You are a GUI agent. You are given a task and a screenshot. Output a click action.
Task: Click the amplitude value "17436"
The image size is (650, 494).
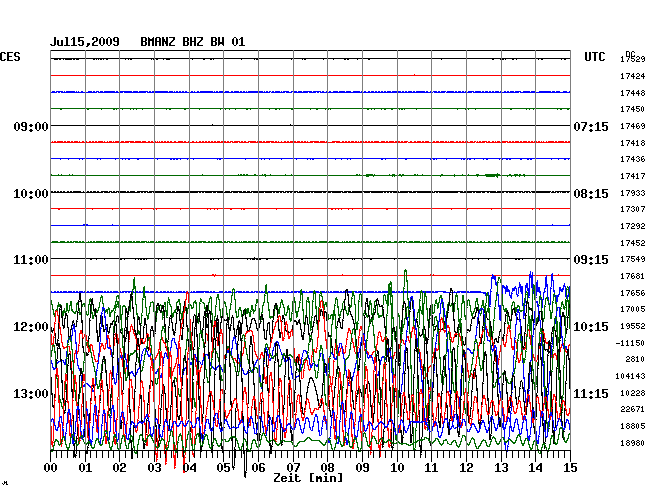[x=633, y=160]
